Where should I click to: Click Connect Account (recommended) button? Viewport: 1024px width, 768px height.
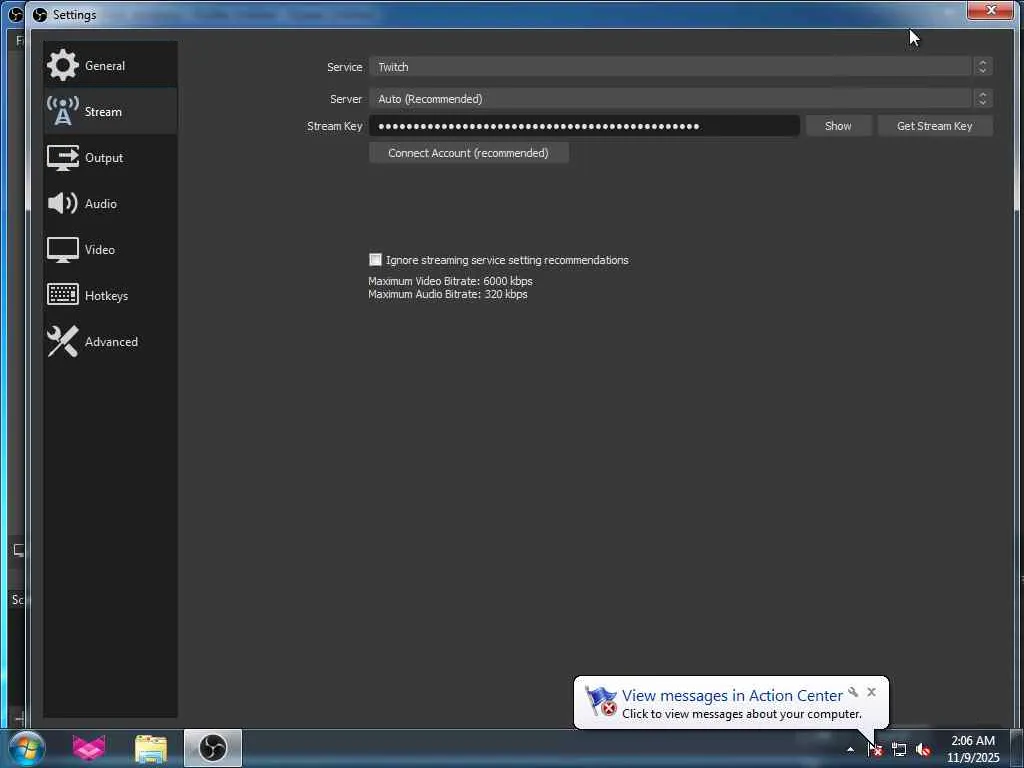coord(468,153)
